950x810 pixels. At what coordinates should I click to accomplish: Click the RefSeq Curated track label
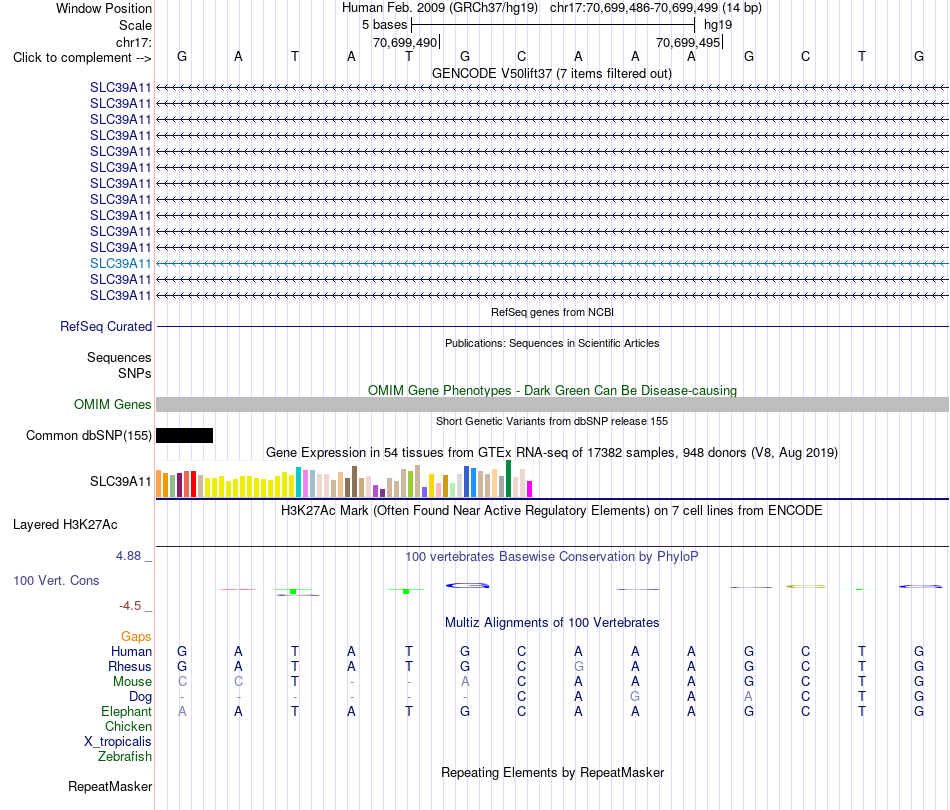[x=106, y=327]
